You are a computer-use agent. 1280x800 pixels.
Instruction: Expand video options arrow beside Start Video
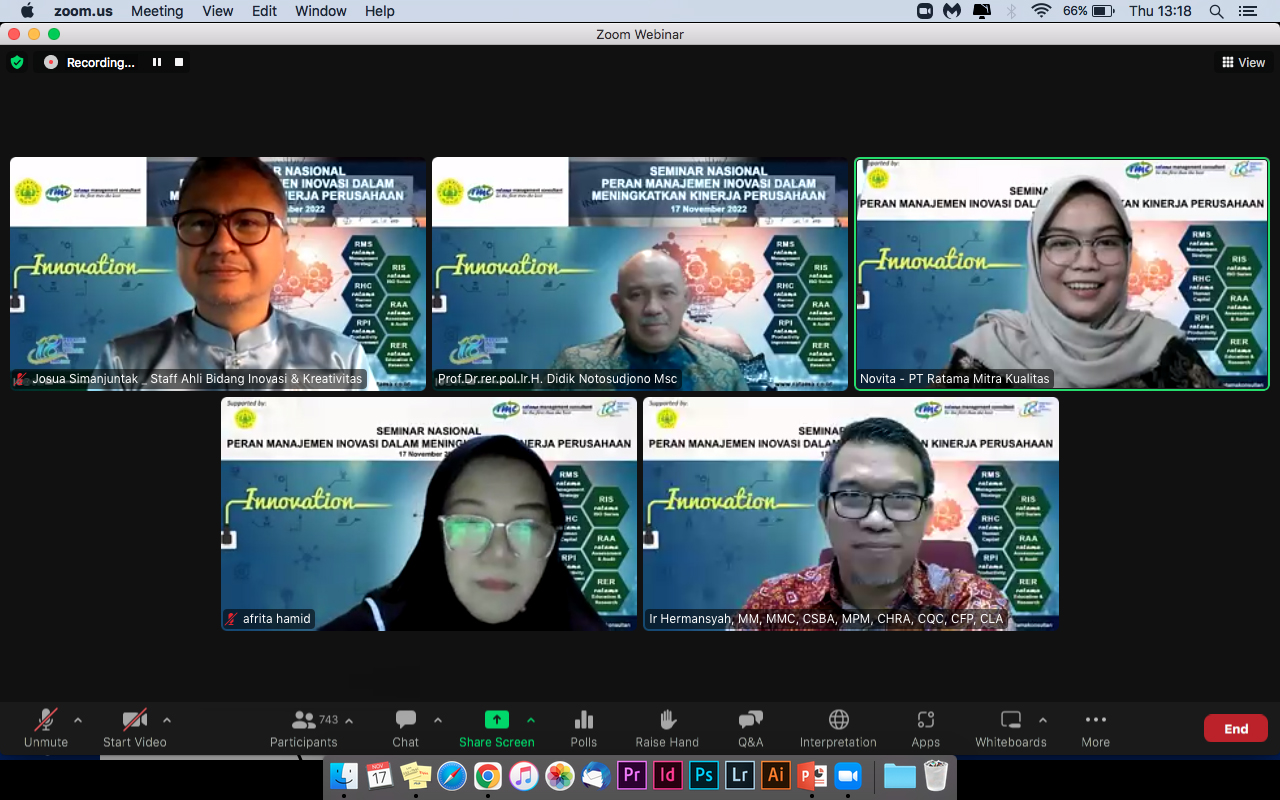(x=167, y=720)
